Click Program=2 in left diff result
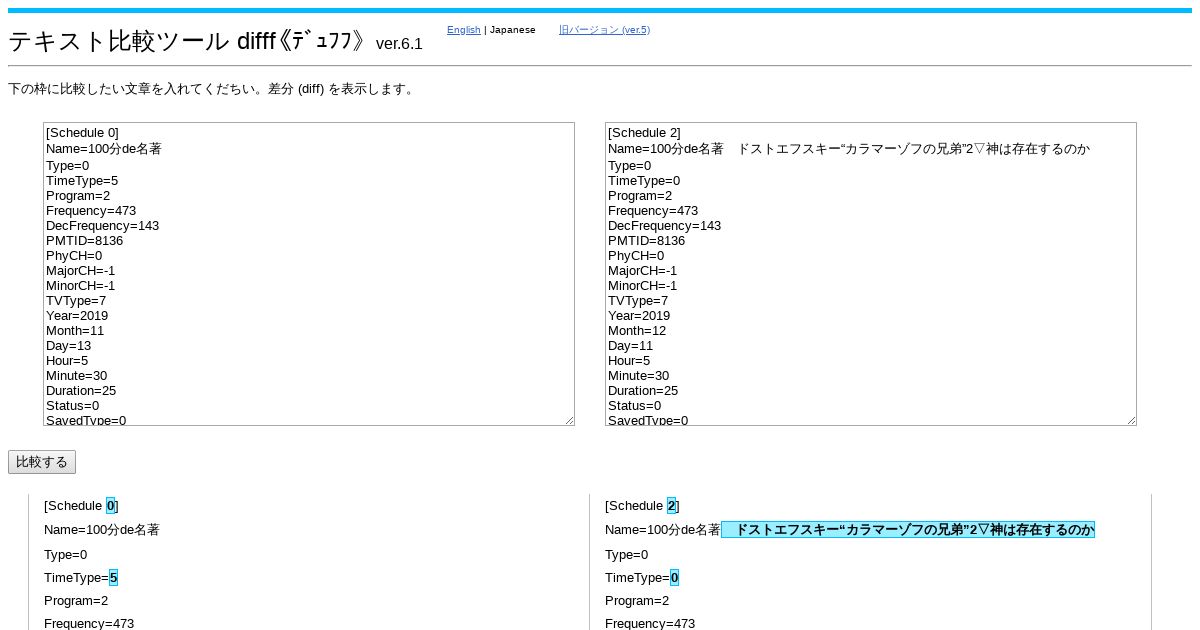 coord(76,601)
